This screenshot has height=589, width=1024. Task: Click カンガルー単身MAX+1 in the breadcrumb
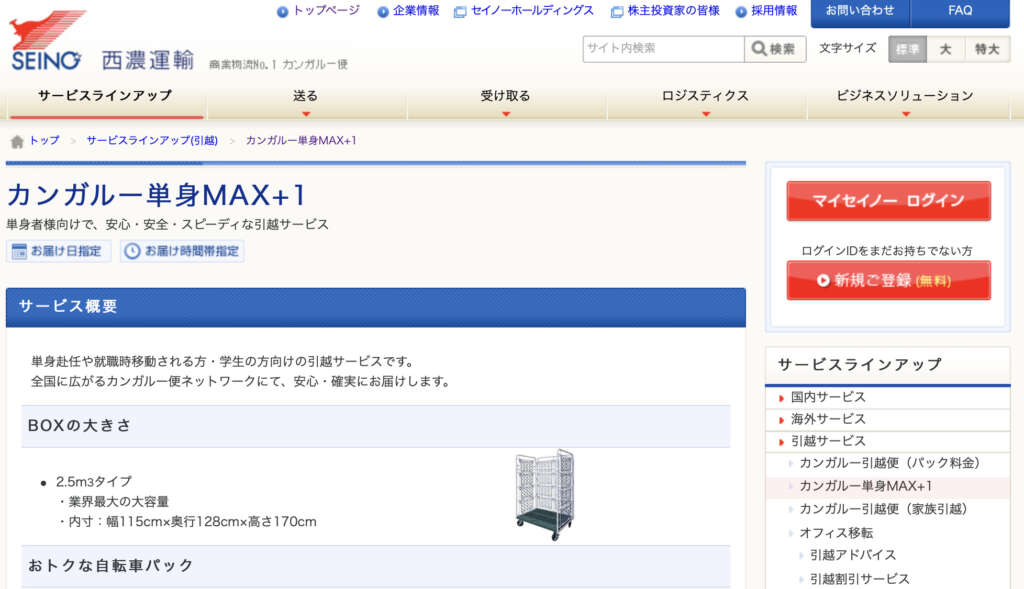(x=301, y=140)
